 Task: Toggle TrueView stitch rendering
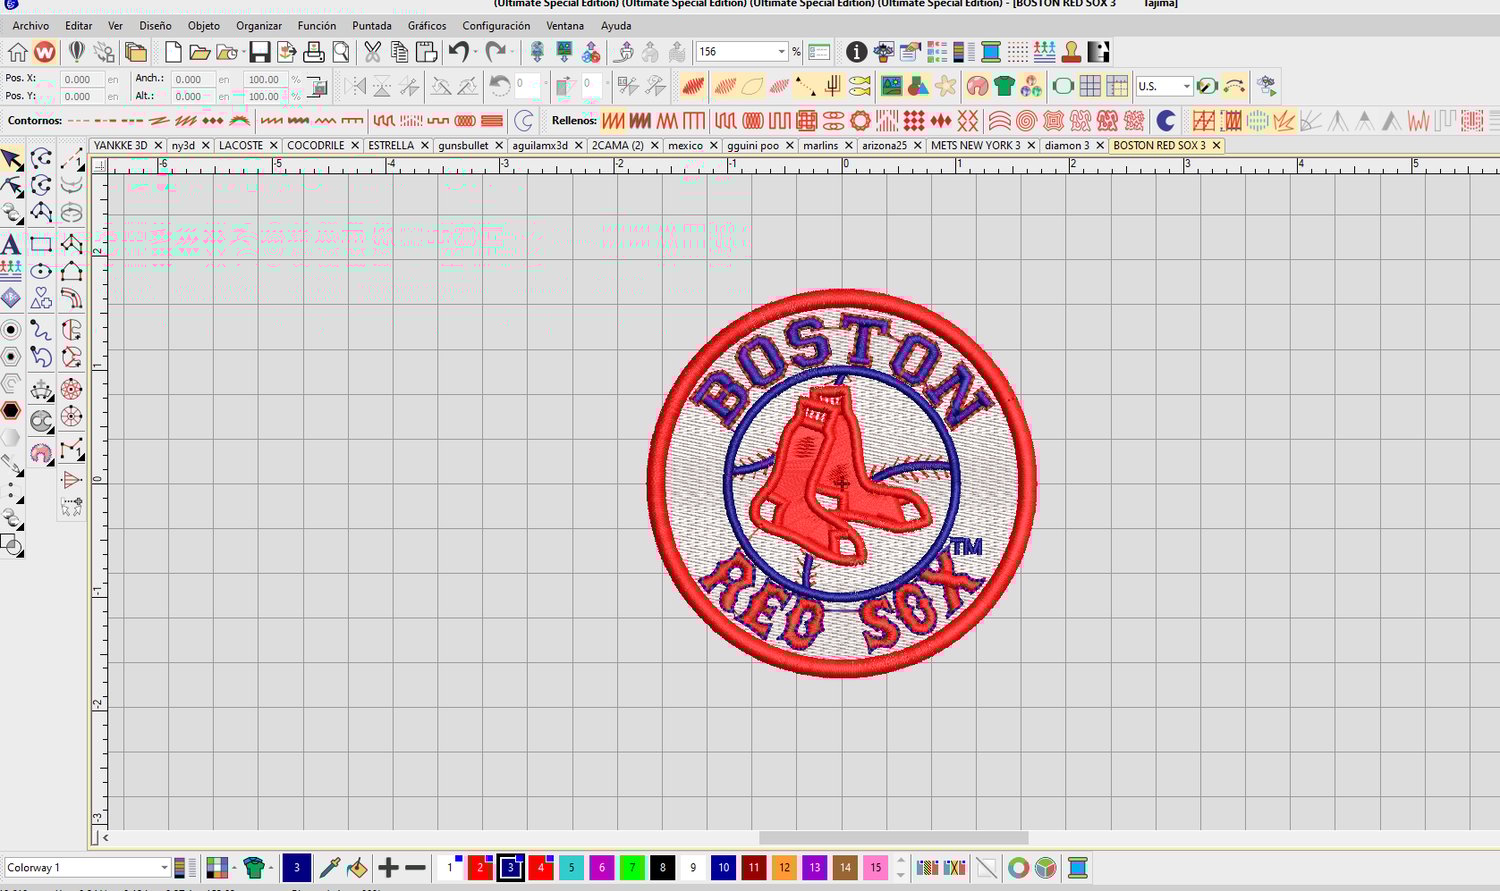pyautogui.click(x=692, y=86)
